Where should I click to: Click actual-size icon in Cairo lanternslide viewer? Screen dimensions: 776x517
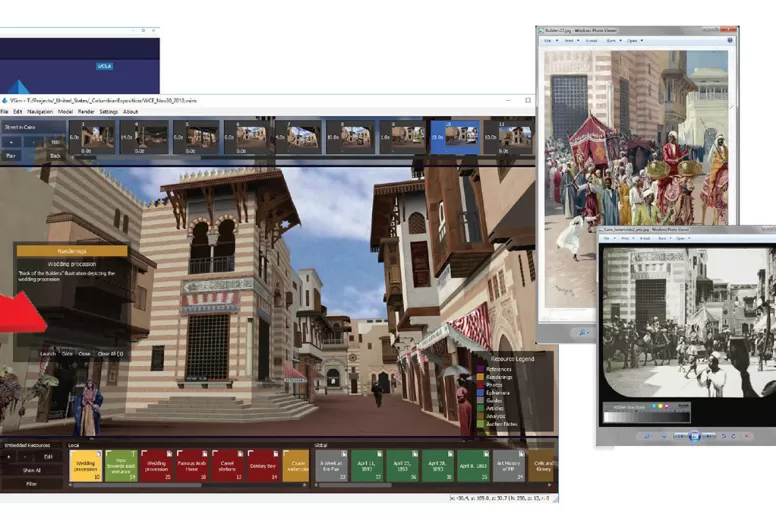[x=664, y=436]
